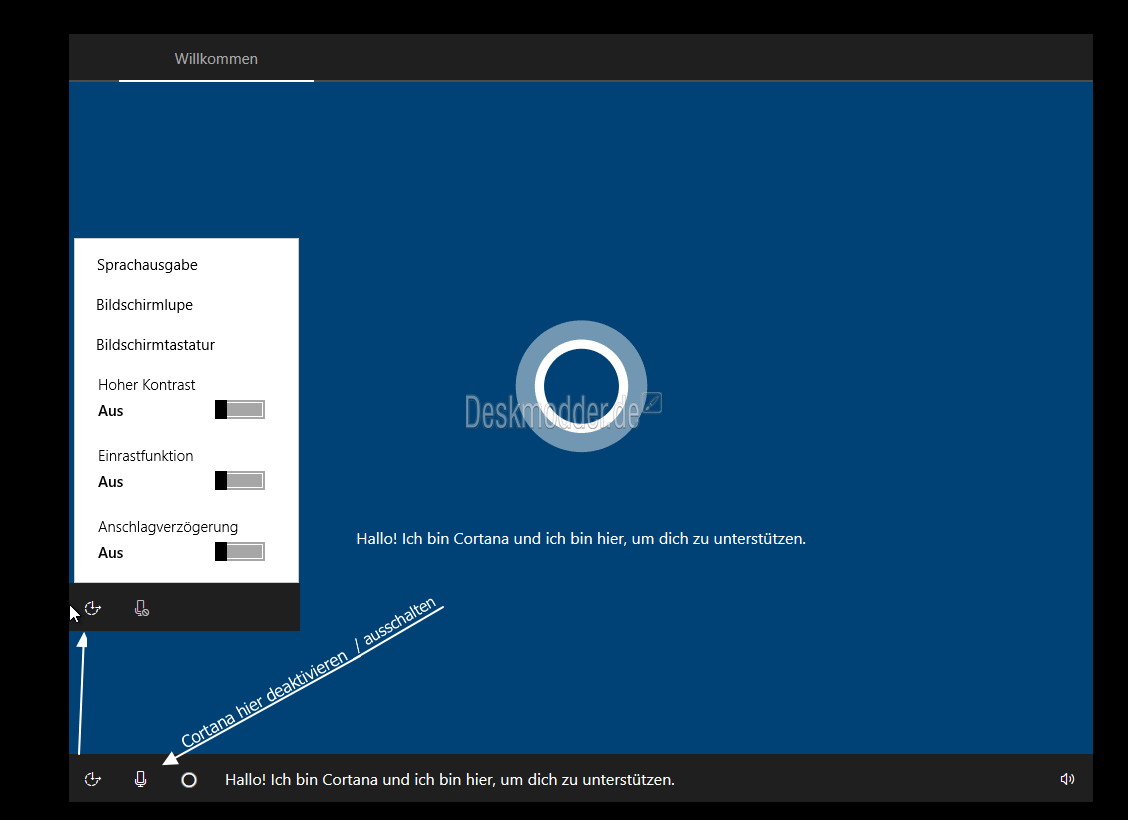Adjust volume via speaker icon
Screen dimensions: 1128x820
(1068, 779)
